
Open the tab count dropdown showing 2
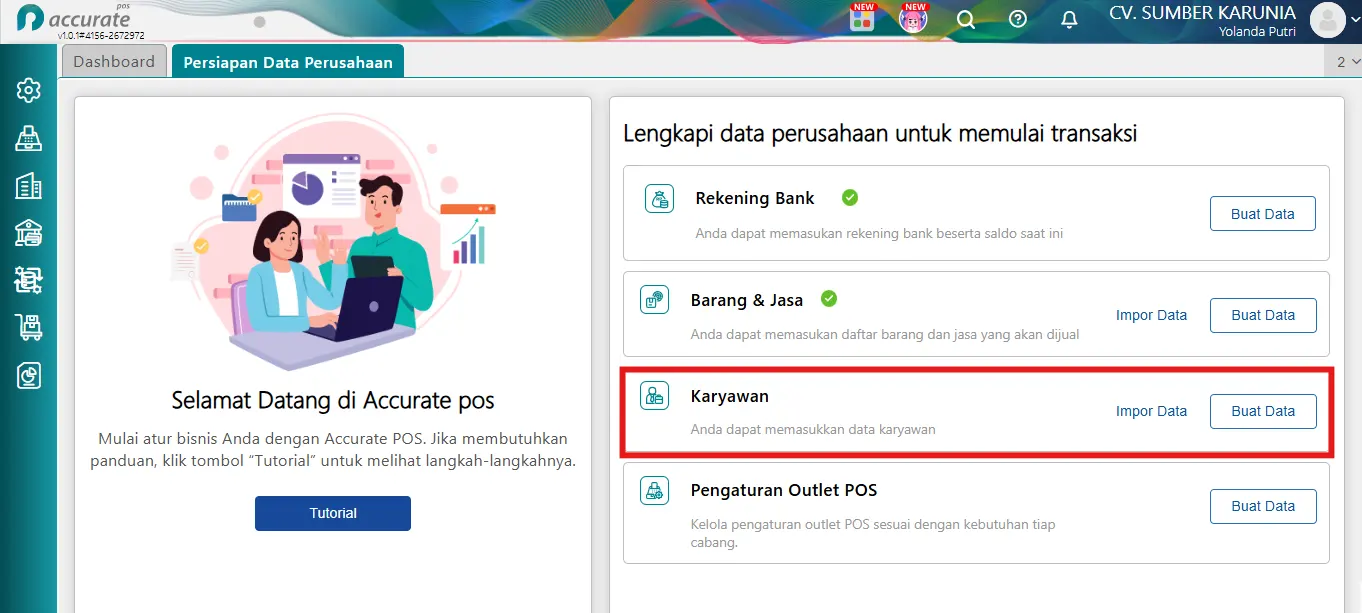coord(1345,62)
